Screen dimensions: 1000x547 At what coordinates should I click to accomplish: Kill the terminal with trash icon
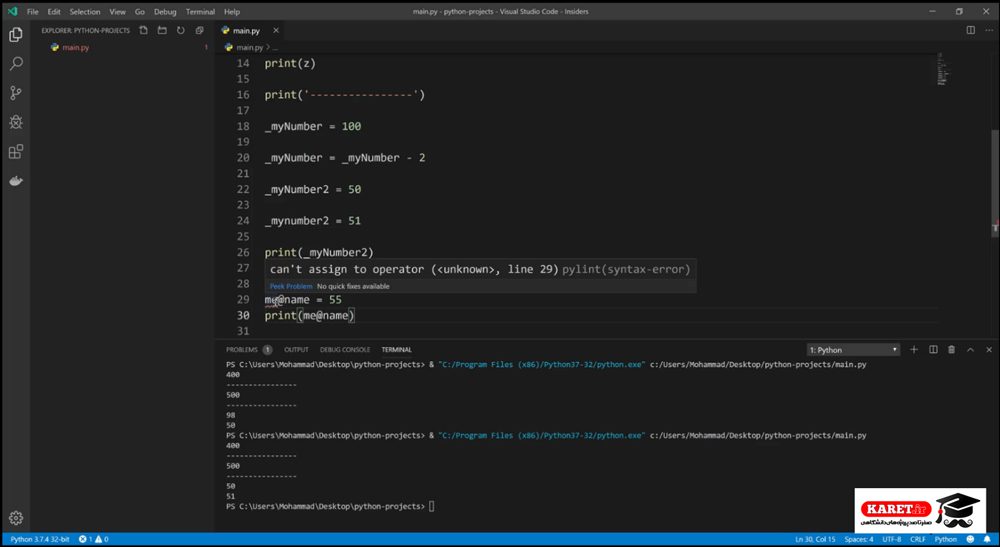(x=952, y=349)
